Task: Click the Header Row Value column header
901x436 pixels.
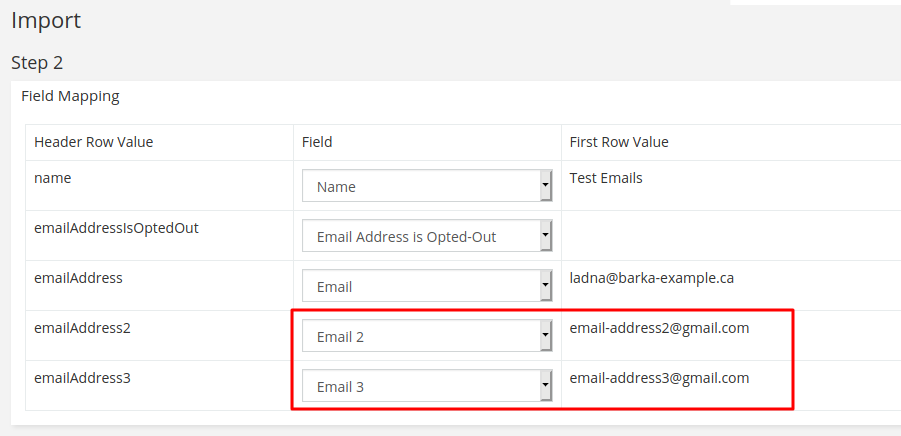Action: [x=93, y=142]
